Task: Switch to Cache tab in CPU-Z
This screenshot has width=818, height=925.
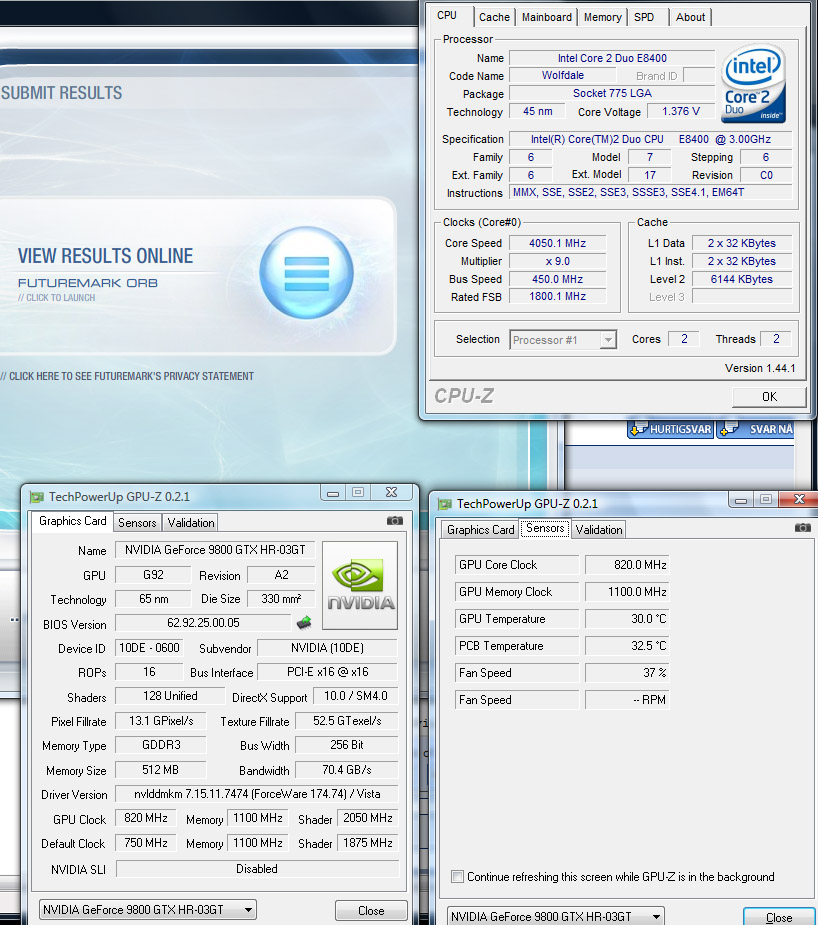Action: (494, 17)
